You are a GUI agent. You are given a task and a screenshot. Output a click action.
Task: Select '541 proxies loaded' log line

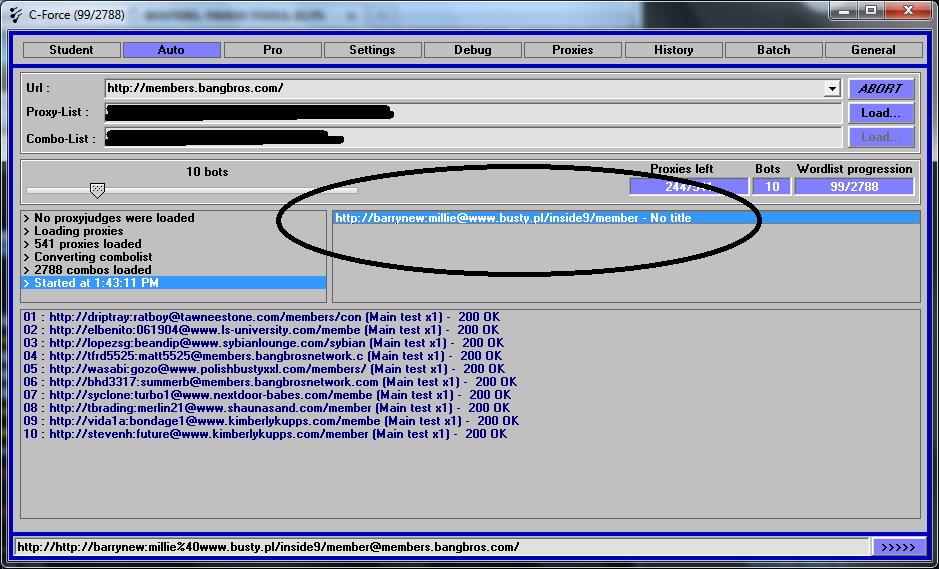tap(174, 244)
